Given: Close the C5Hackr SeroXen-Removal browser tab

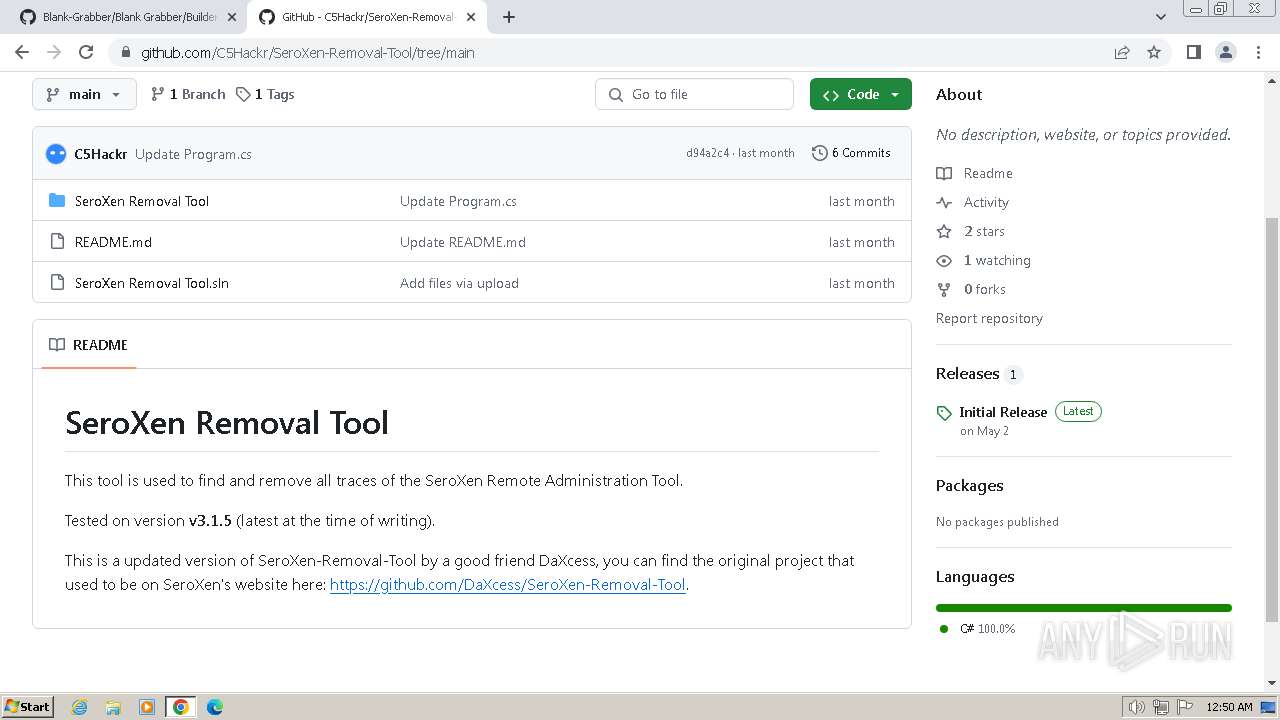Looking at the screenshot, I should (470, 17).
